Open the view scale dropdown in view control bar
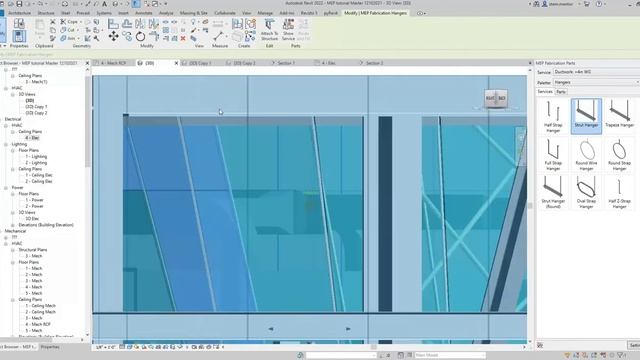Image resolution: width=640 pixels, height=360 pixels. (x=105, y=347)
